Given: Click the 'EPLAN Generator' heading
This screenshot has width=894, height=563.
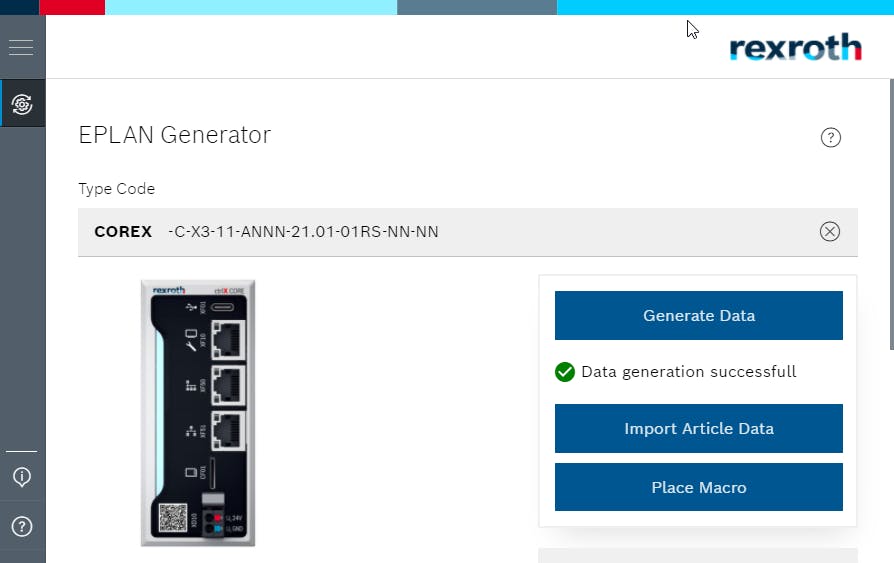Looking at the screenshot, I should tap(174, 135).
